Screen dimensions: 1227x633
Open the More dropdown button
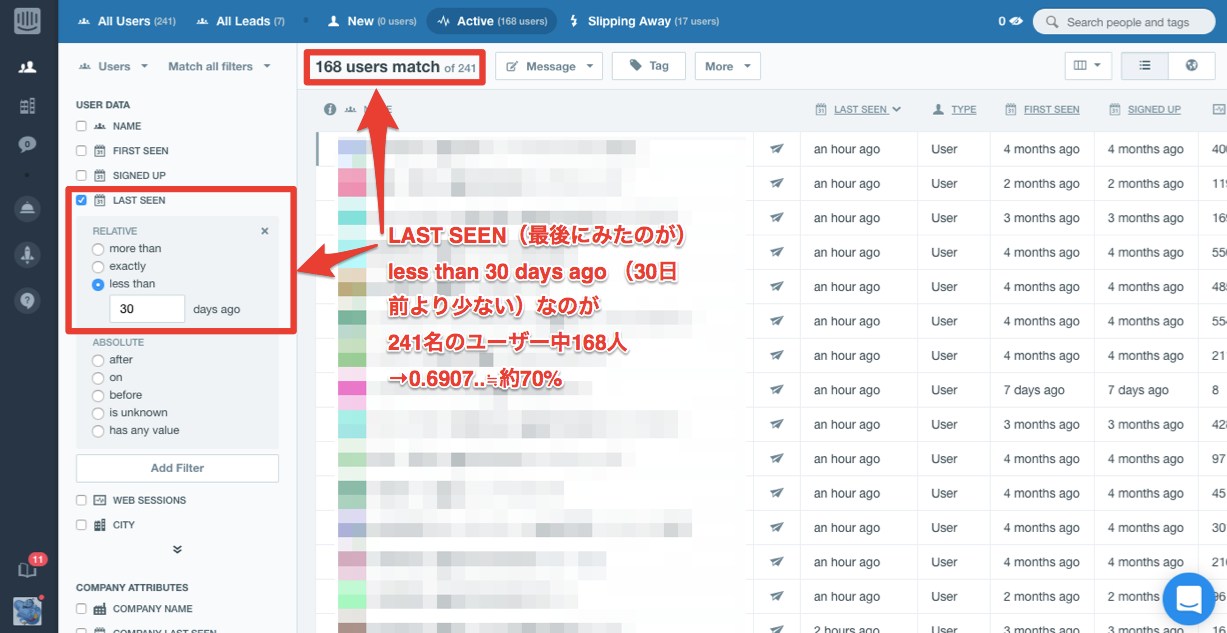tap(728, 66)
